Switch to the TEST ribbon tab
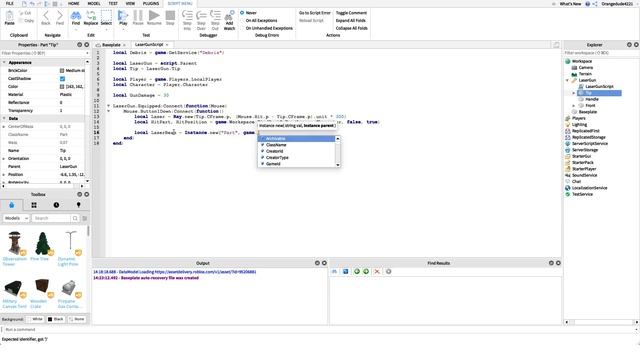Image resolution: width=640 pixels, height=360 pixels. click(x=113, y=3)
